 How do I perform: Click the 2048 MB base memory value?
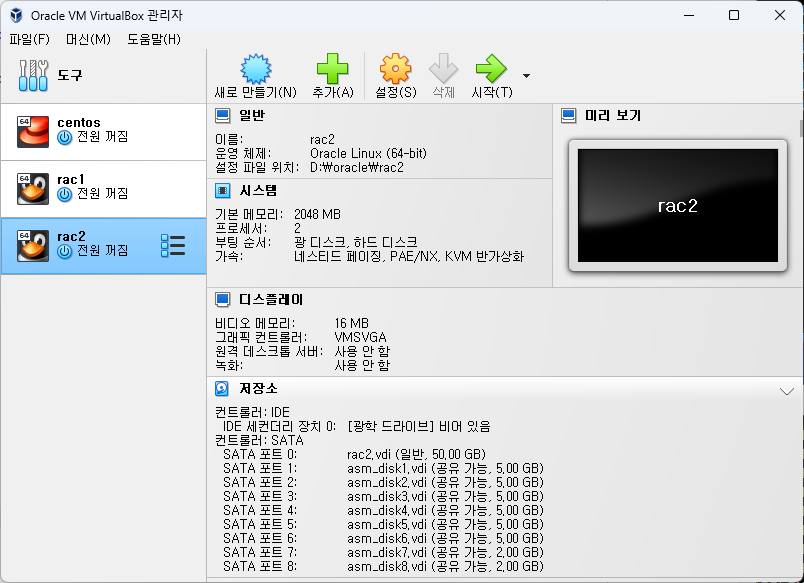(x=317, y=214)
